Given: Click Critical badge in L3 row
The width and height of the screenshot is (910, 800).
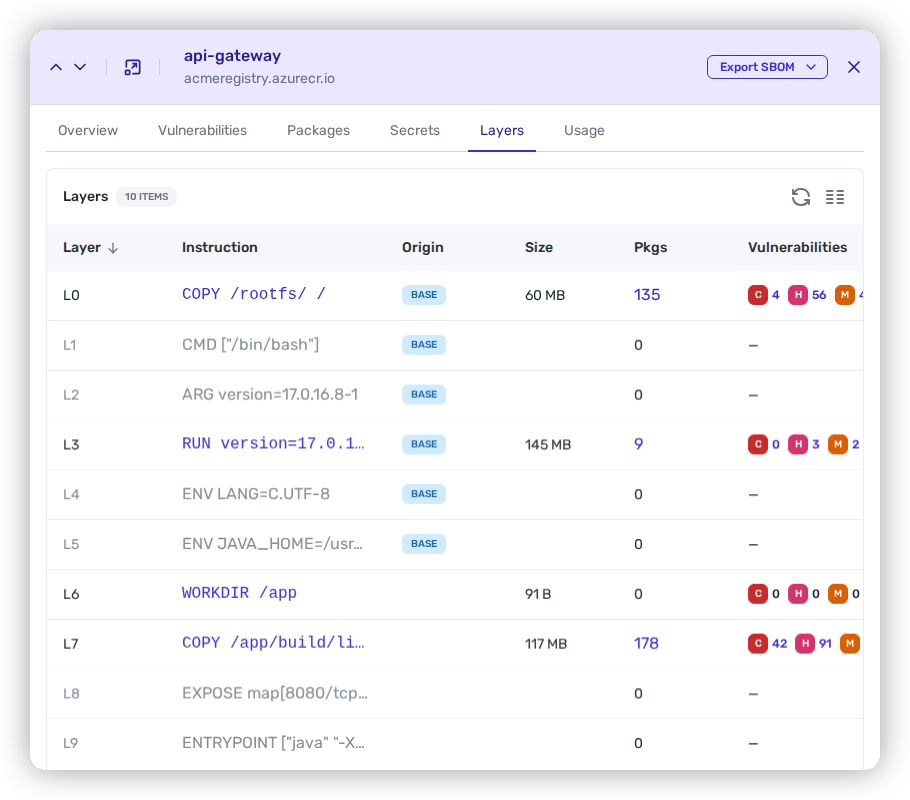Looking at the screenshot, I should click(x=757, y=445).
